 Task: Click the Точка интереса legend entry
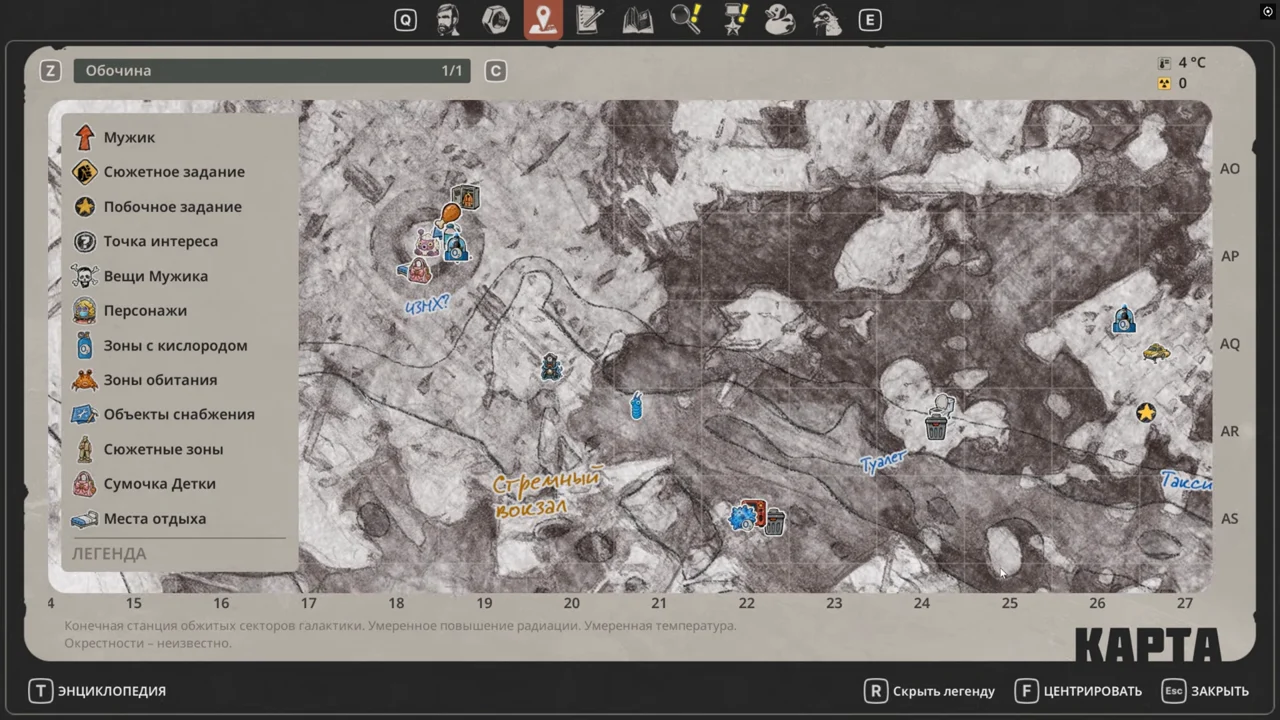click(146, 241)
